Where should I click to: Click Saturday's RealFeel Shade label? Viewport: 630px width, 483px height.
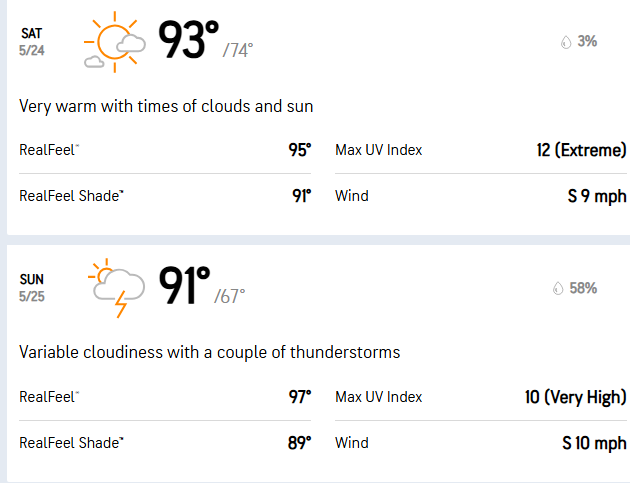(71, 196)
